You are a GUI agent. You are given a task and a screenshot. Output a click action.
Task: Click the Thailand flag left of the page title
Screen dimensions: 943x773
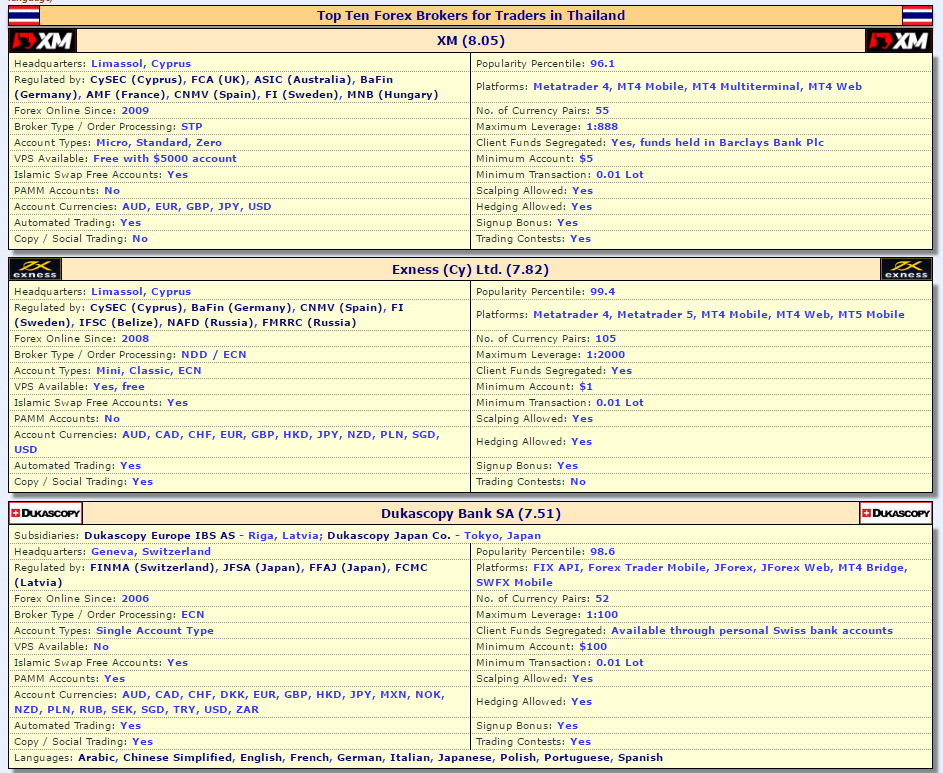[x=24, y=16]
